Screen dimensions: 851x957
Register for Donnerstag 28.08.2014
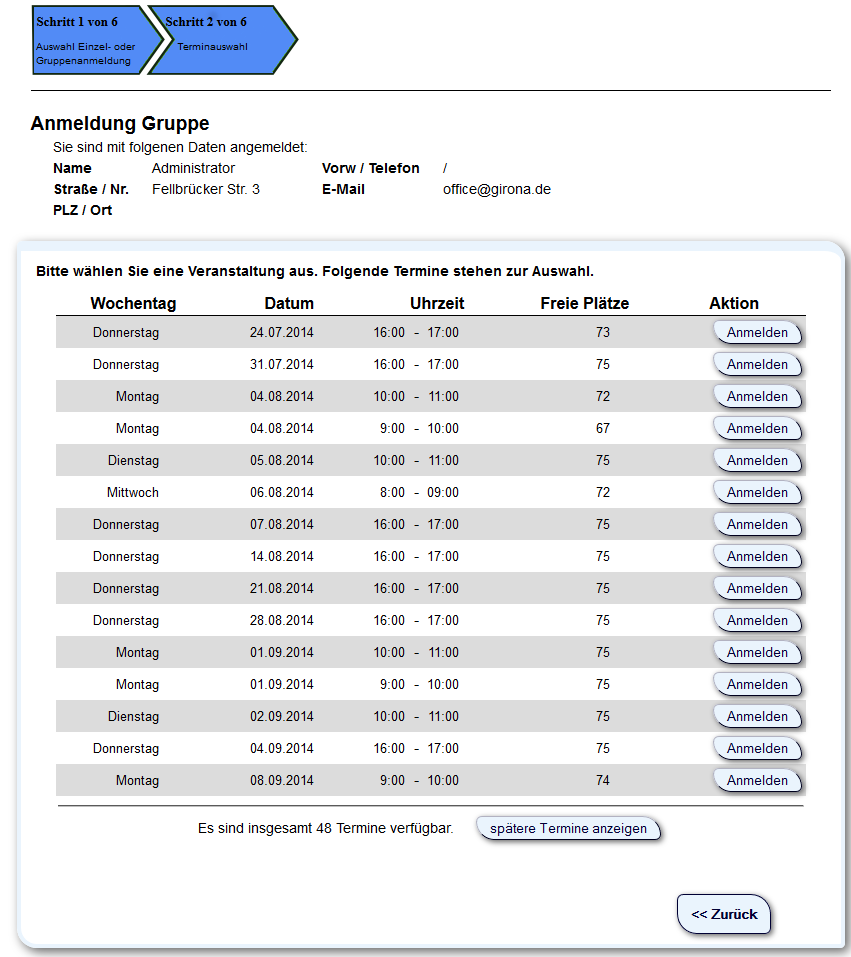757,621
